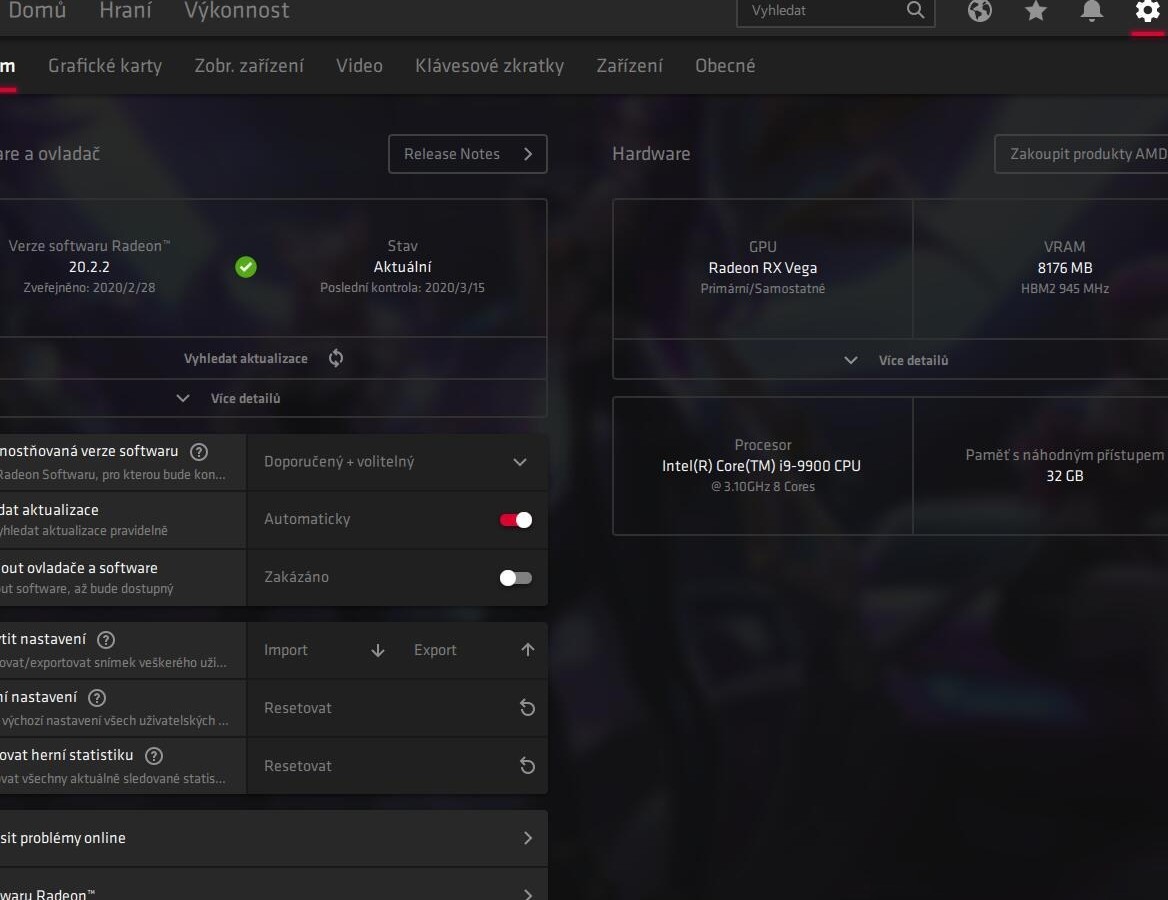
Task: Click the search magnifier icon
Action: (915, 10)
